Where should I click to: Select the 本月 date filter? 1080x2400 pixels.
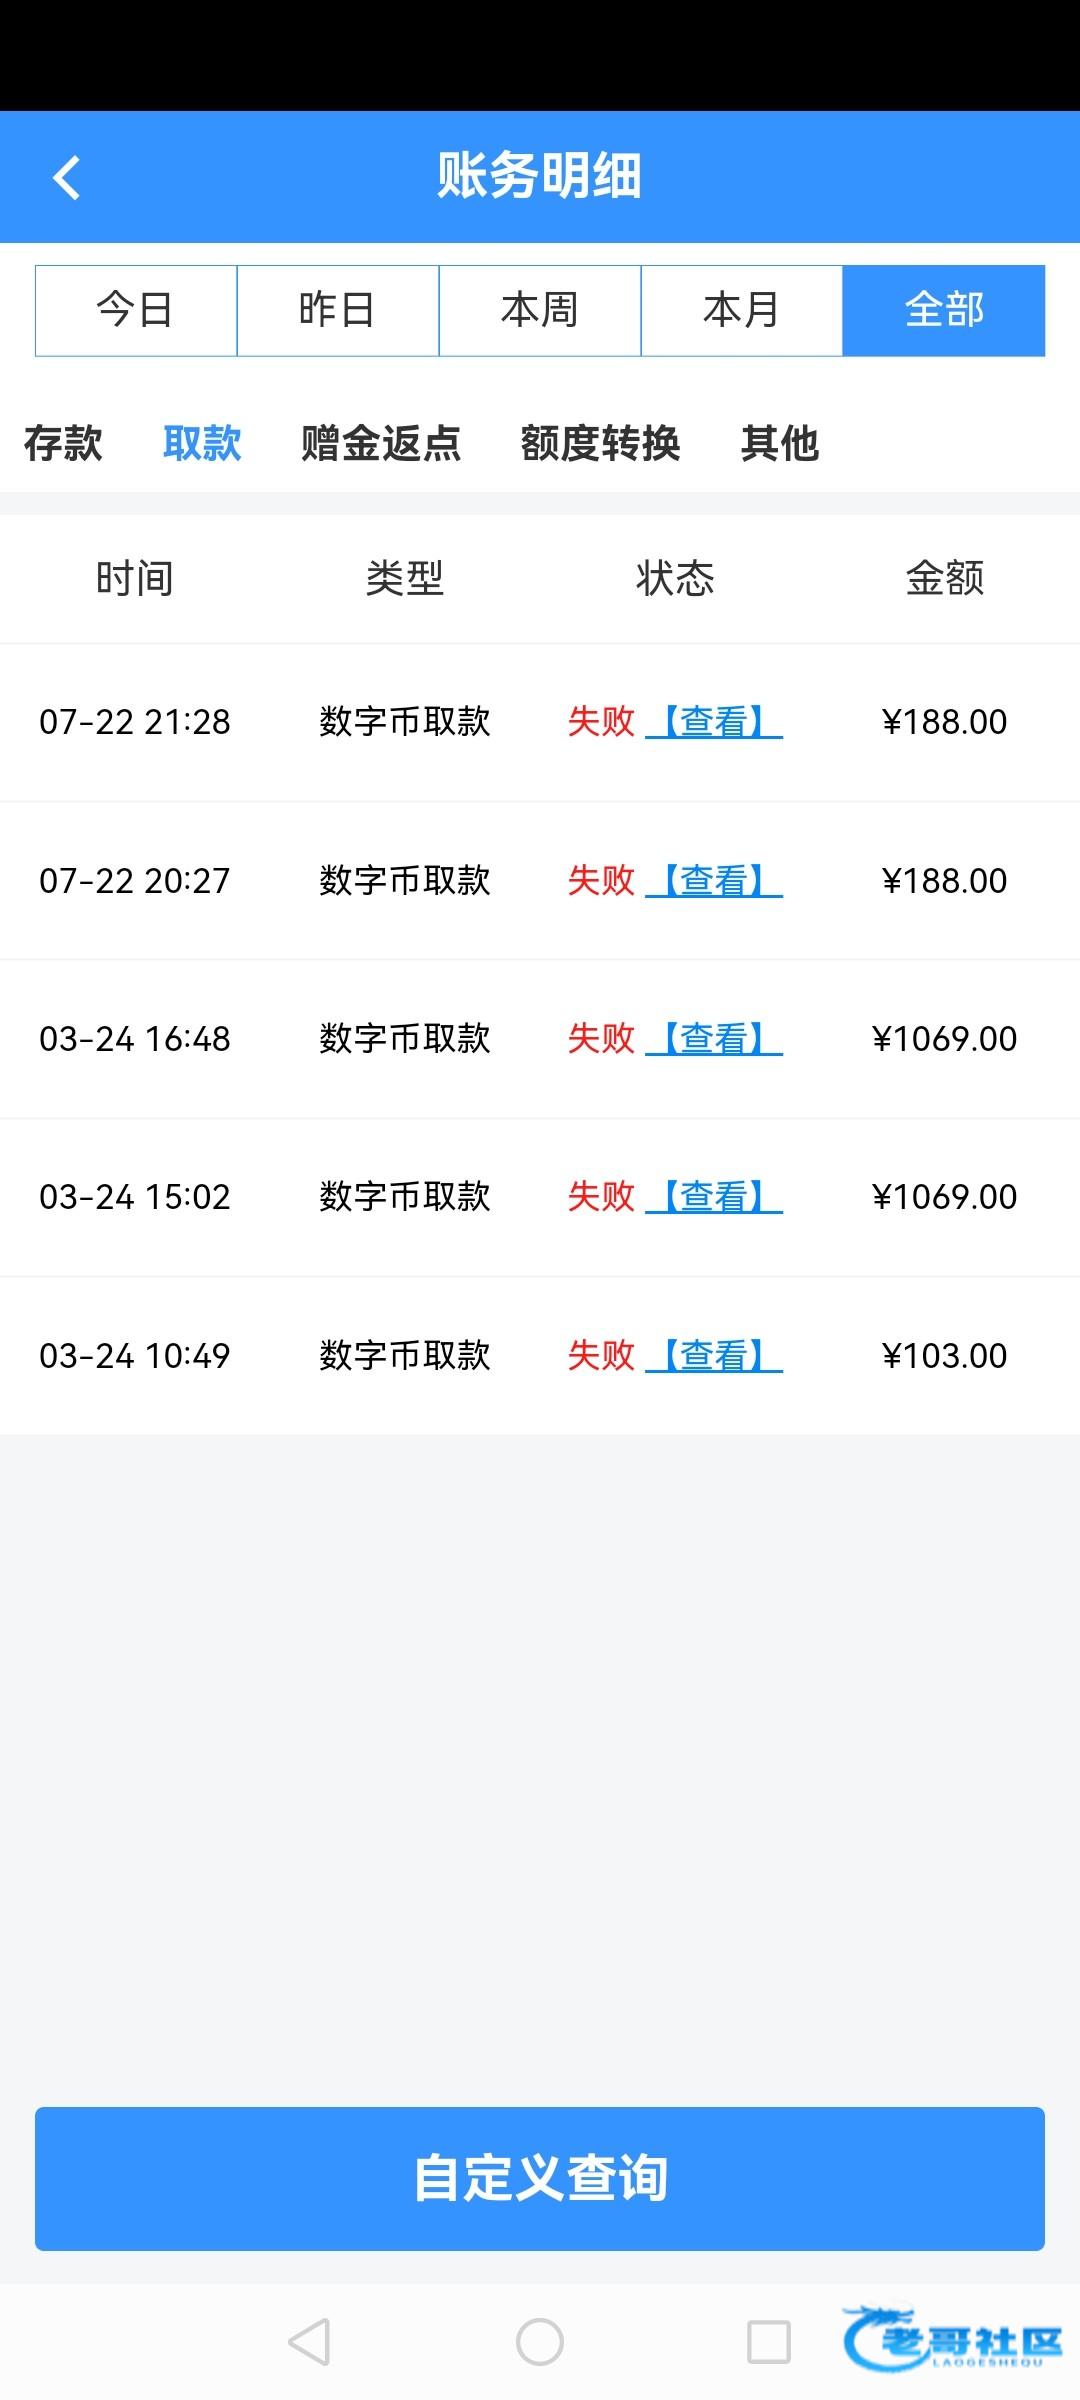pyautogui.click(x=742, y=310)
